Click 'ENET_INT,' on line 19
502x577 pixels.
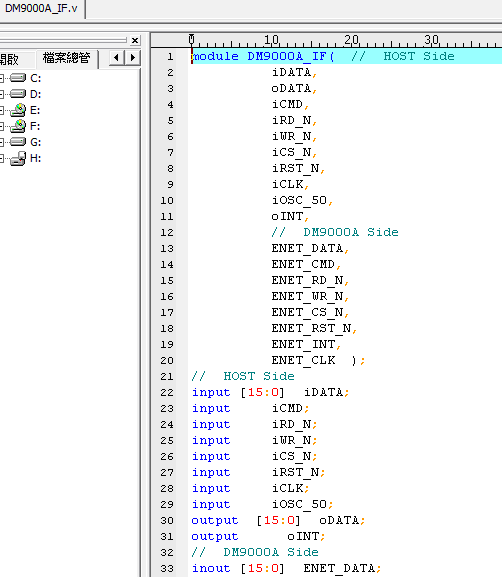click(x=306, y=344)
